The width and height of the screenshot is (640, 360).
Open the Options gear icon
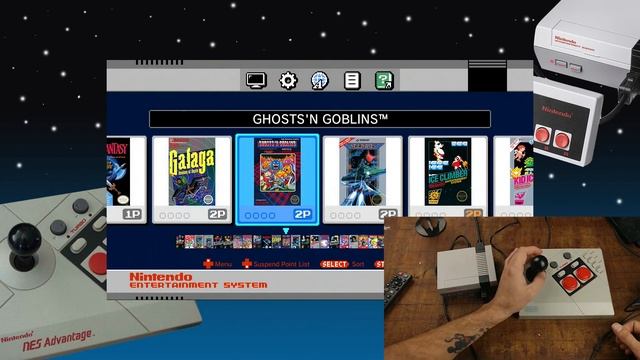(288, 80)
